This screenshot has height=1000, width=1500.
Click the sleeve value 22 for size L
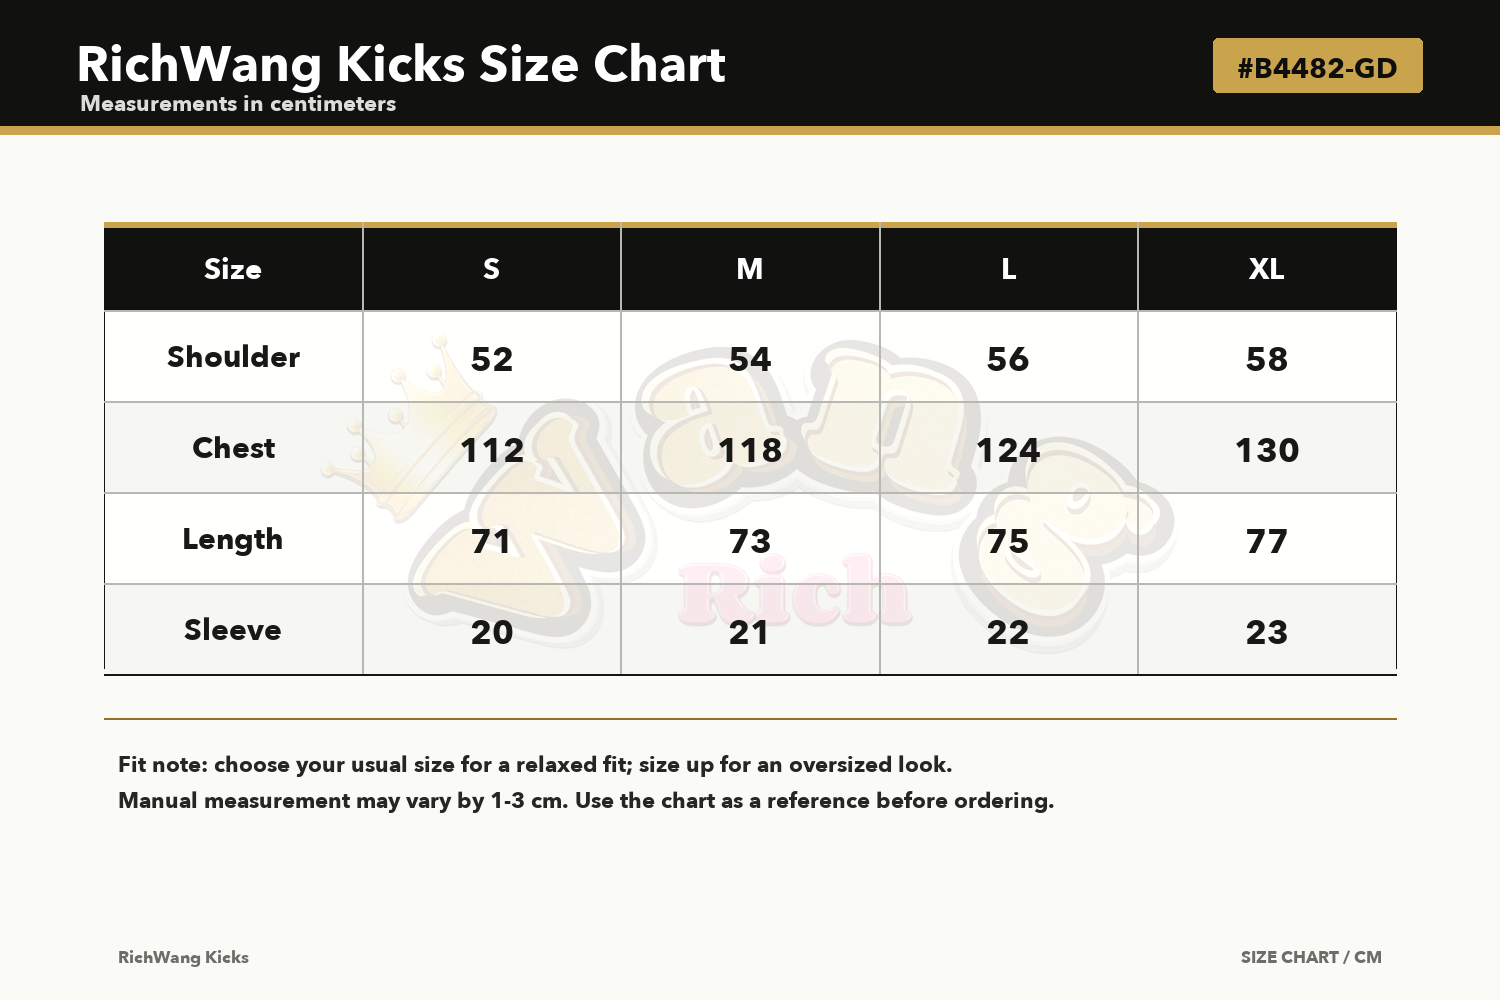pos(1008,632)
